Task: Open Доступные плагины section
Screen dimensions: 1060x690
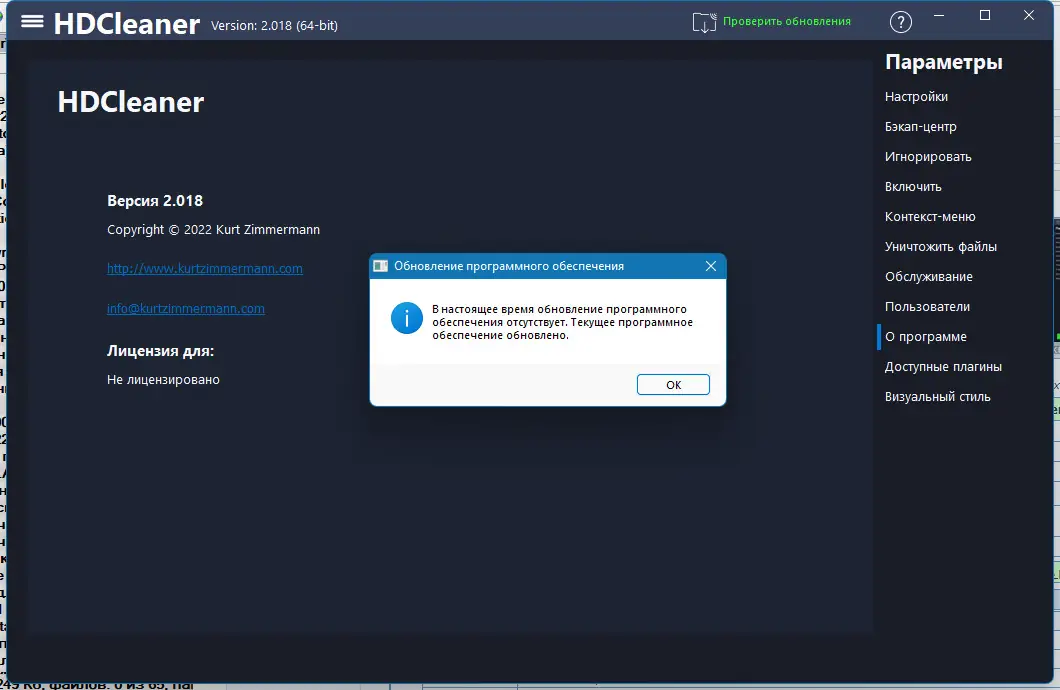Action: point(944,367)
